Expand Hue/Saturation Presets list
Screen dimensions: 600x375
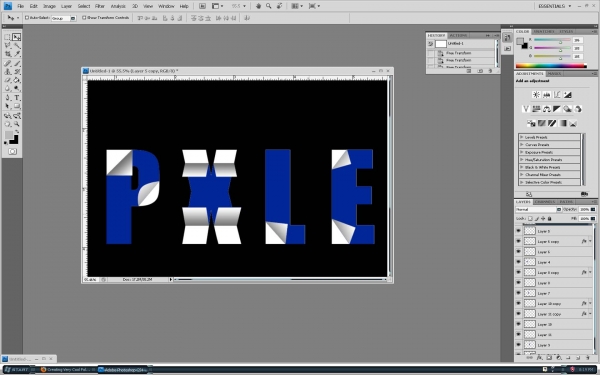point(522,160)
